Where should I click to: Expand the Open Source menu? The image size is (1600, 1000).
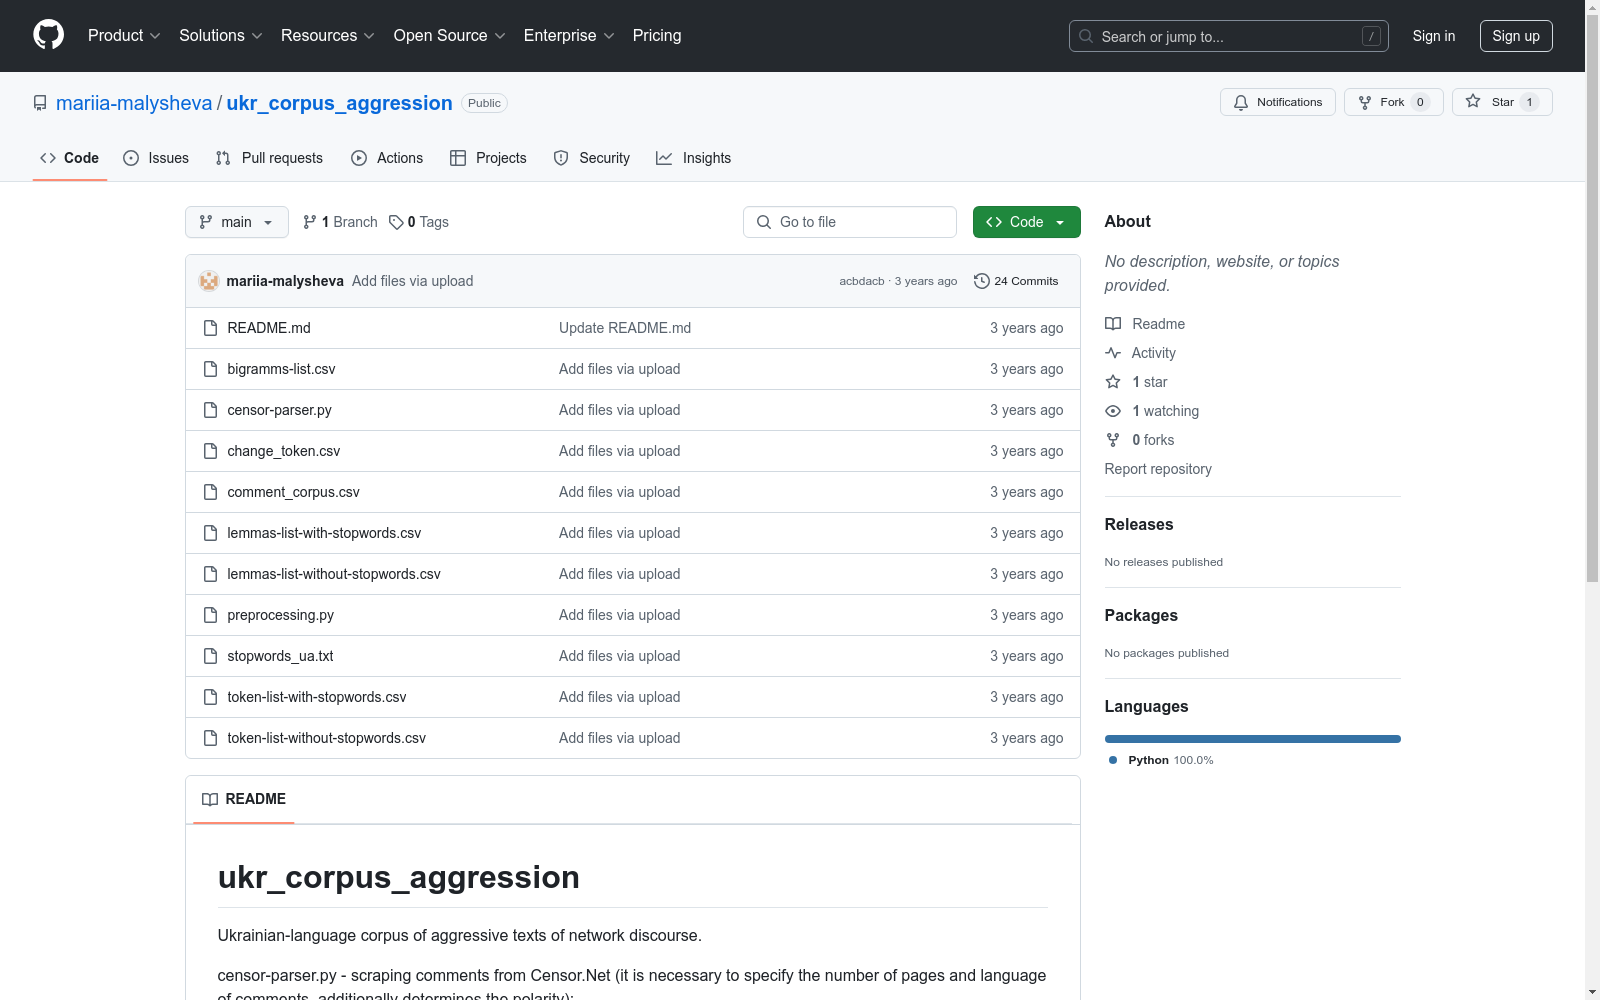(x=450, y=36)
